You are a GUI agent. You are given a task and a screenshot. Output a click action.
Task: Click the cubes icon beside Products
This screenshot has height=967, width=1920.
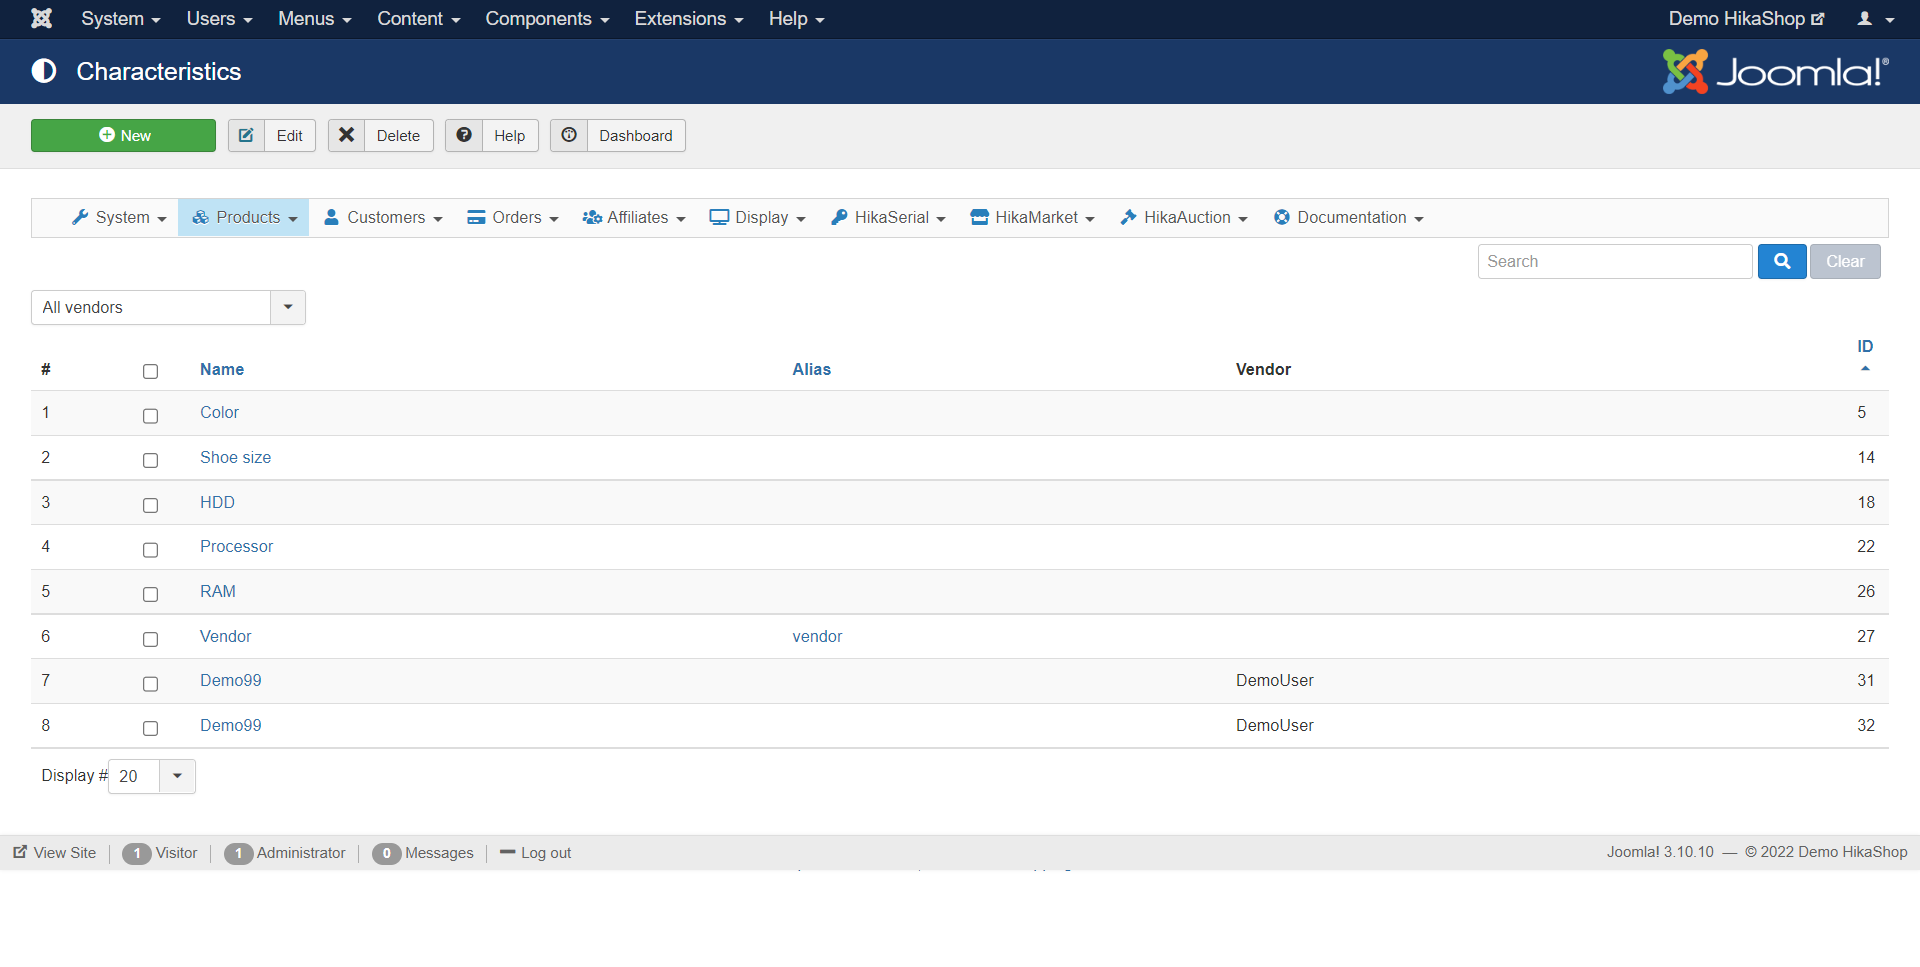coord(200,217)
